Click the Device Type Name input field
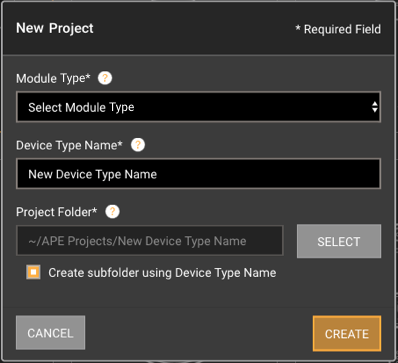Viewport: 398px width, 363px height. (x=198, y=174)
